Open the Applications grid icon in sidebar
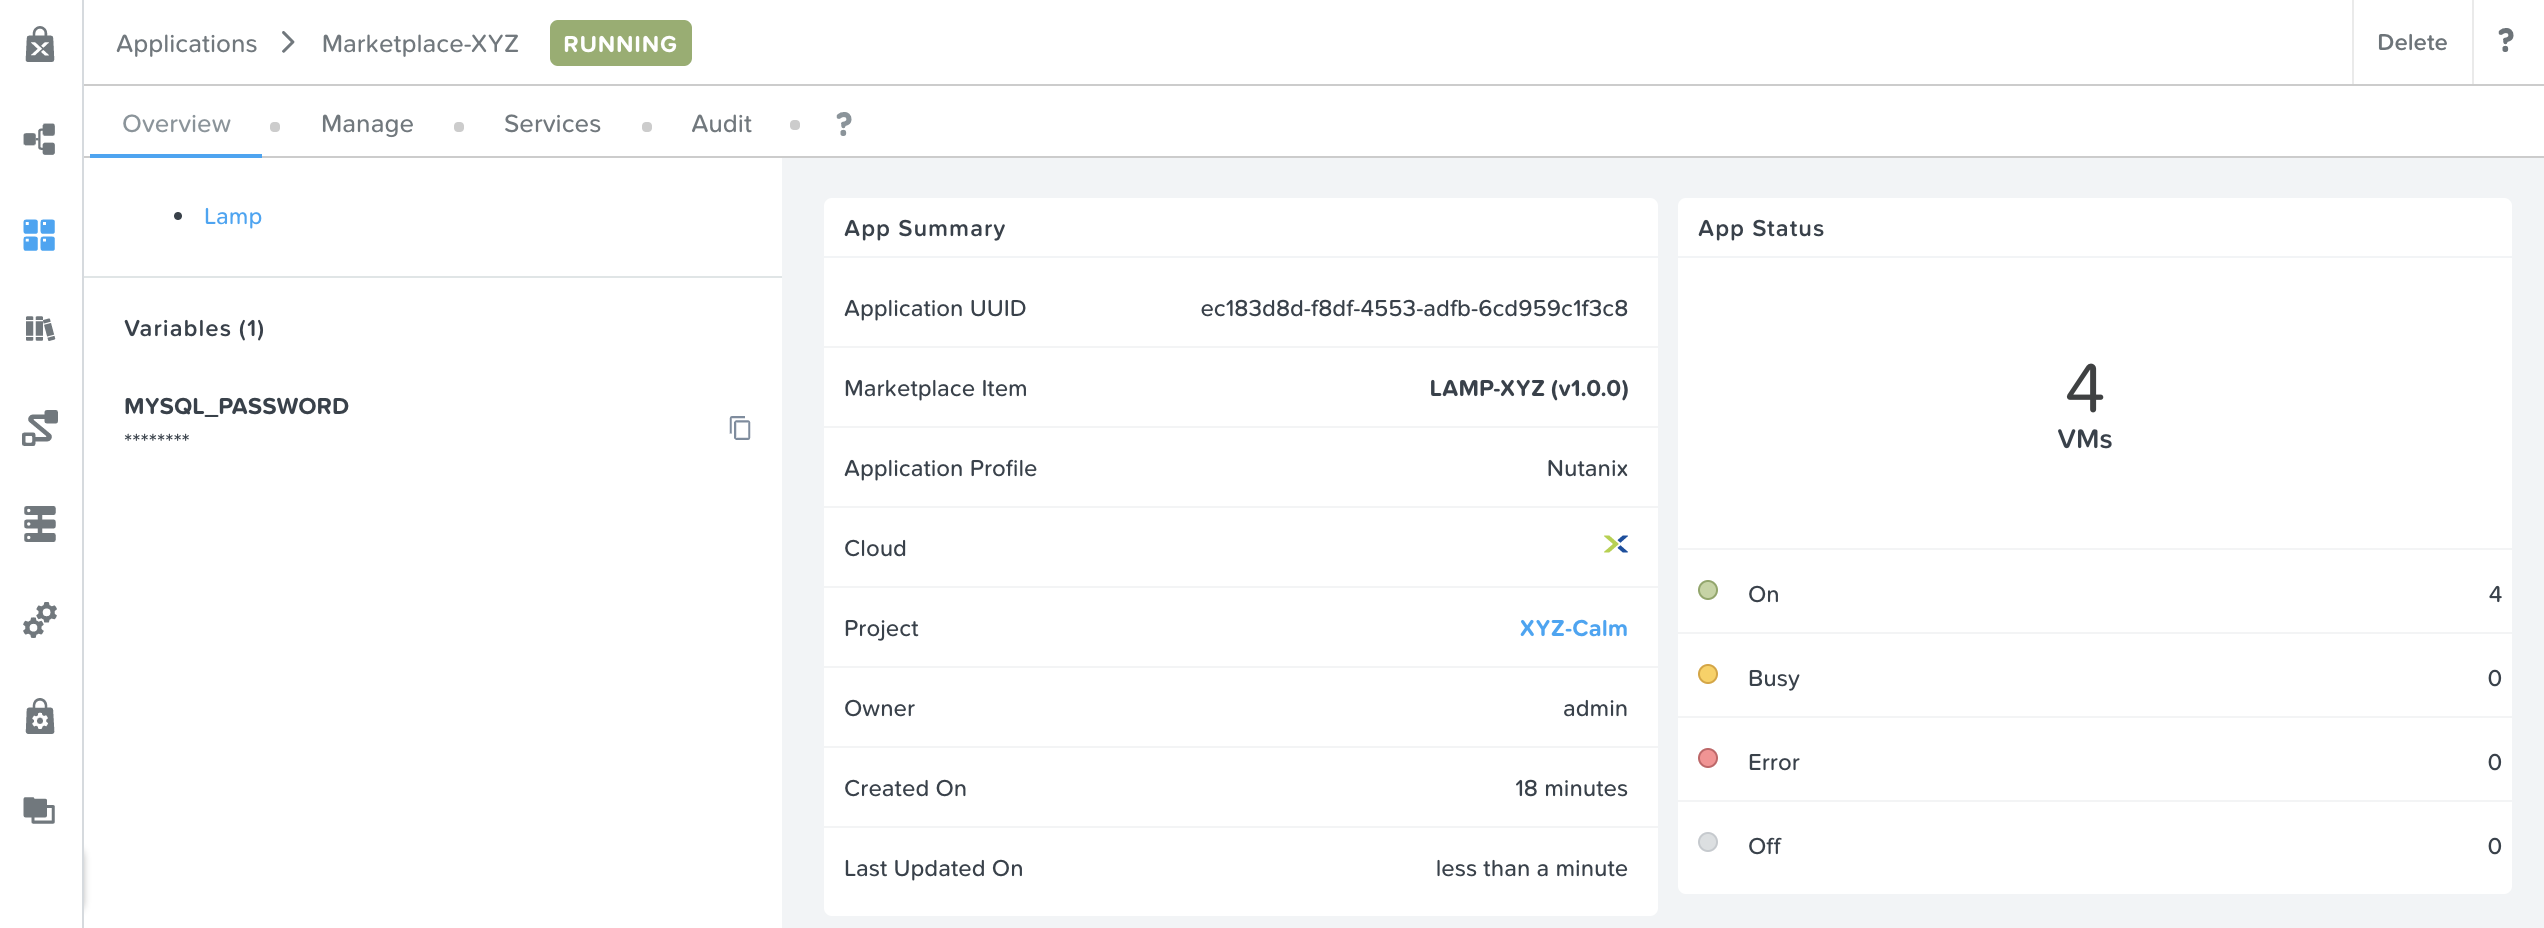The height and width of the screenshot is (928, 2544). pos(40,235)
